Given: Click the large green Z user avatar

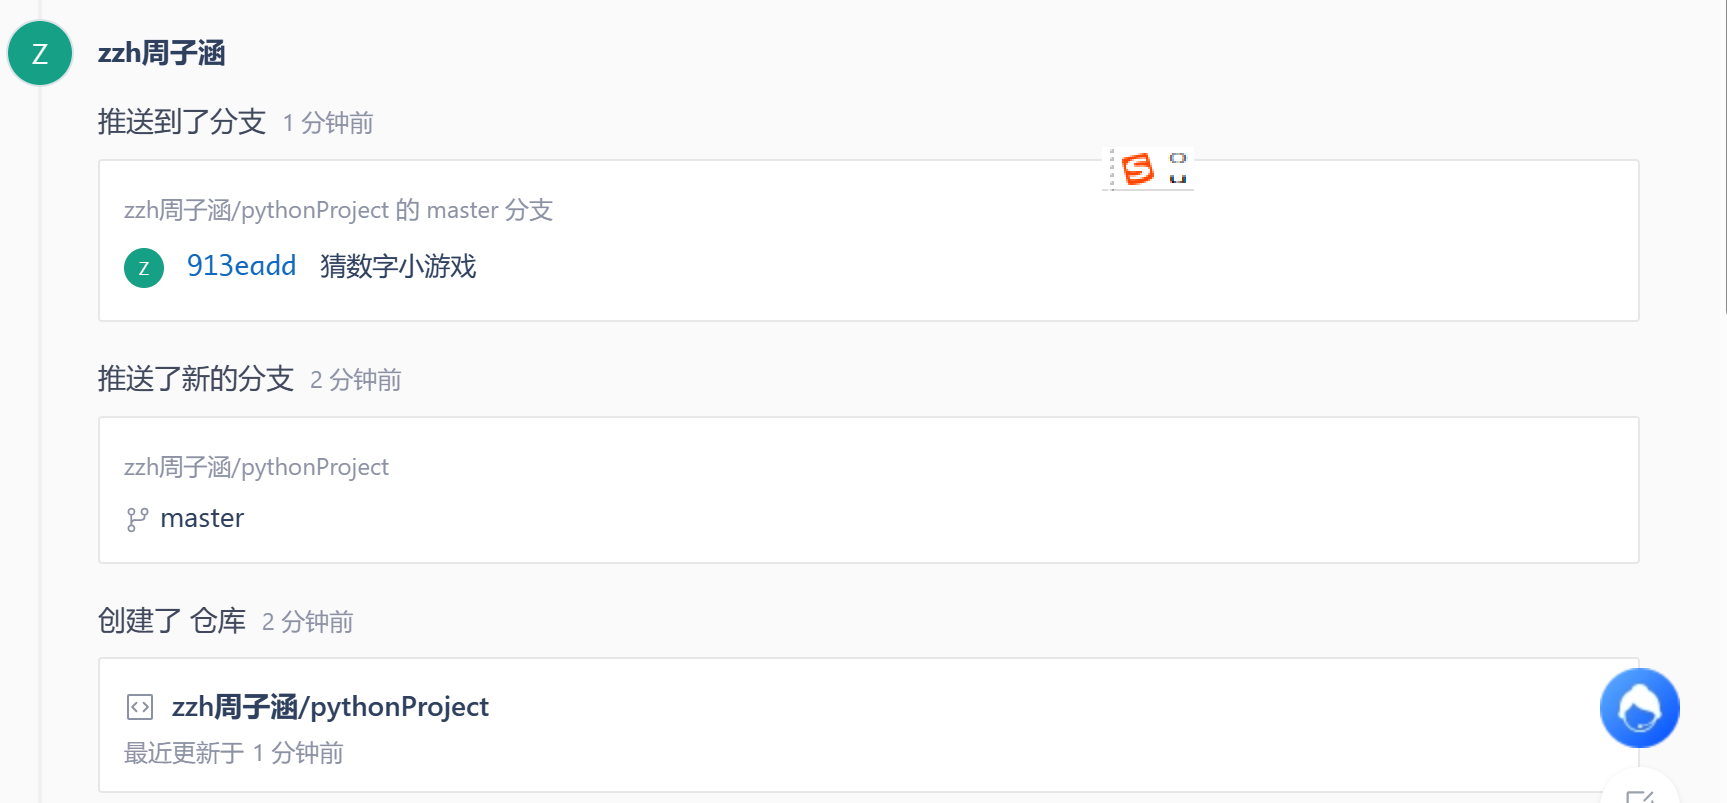Looking at the screenshot, I should 40,53.
